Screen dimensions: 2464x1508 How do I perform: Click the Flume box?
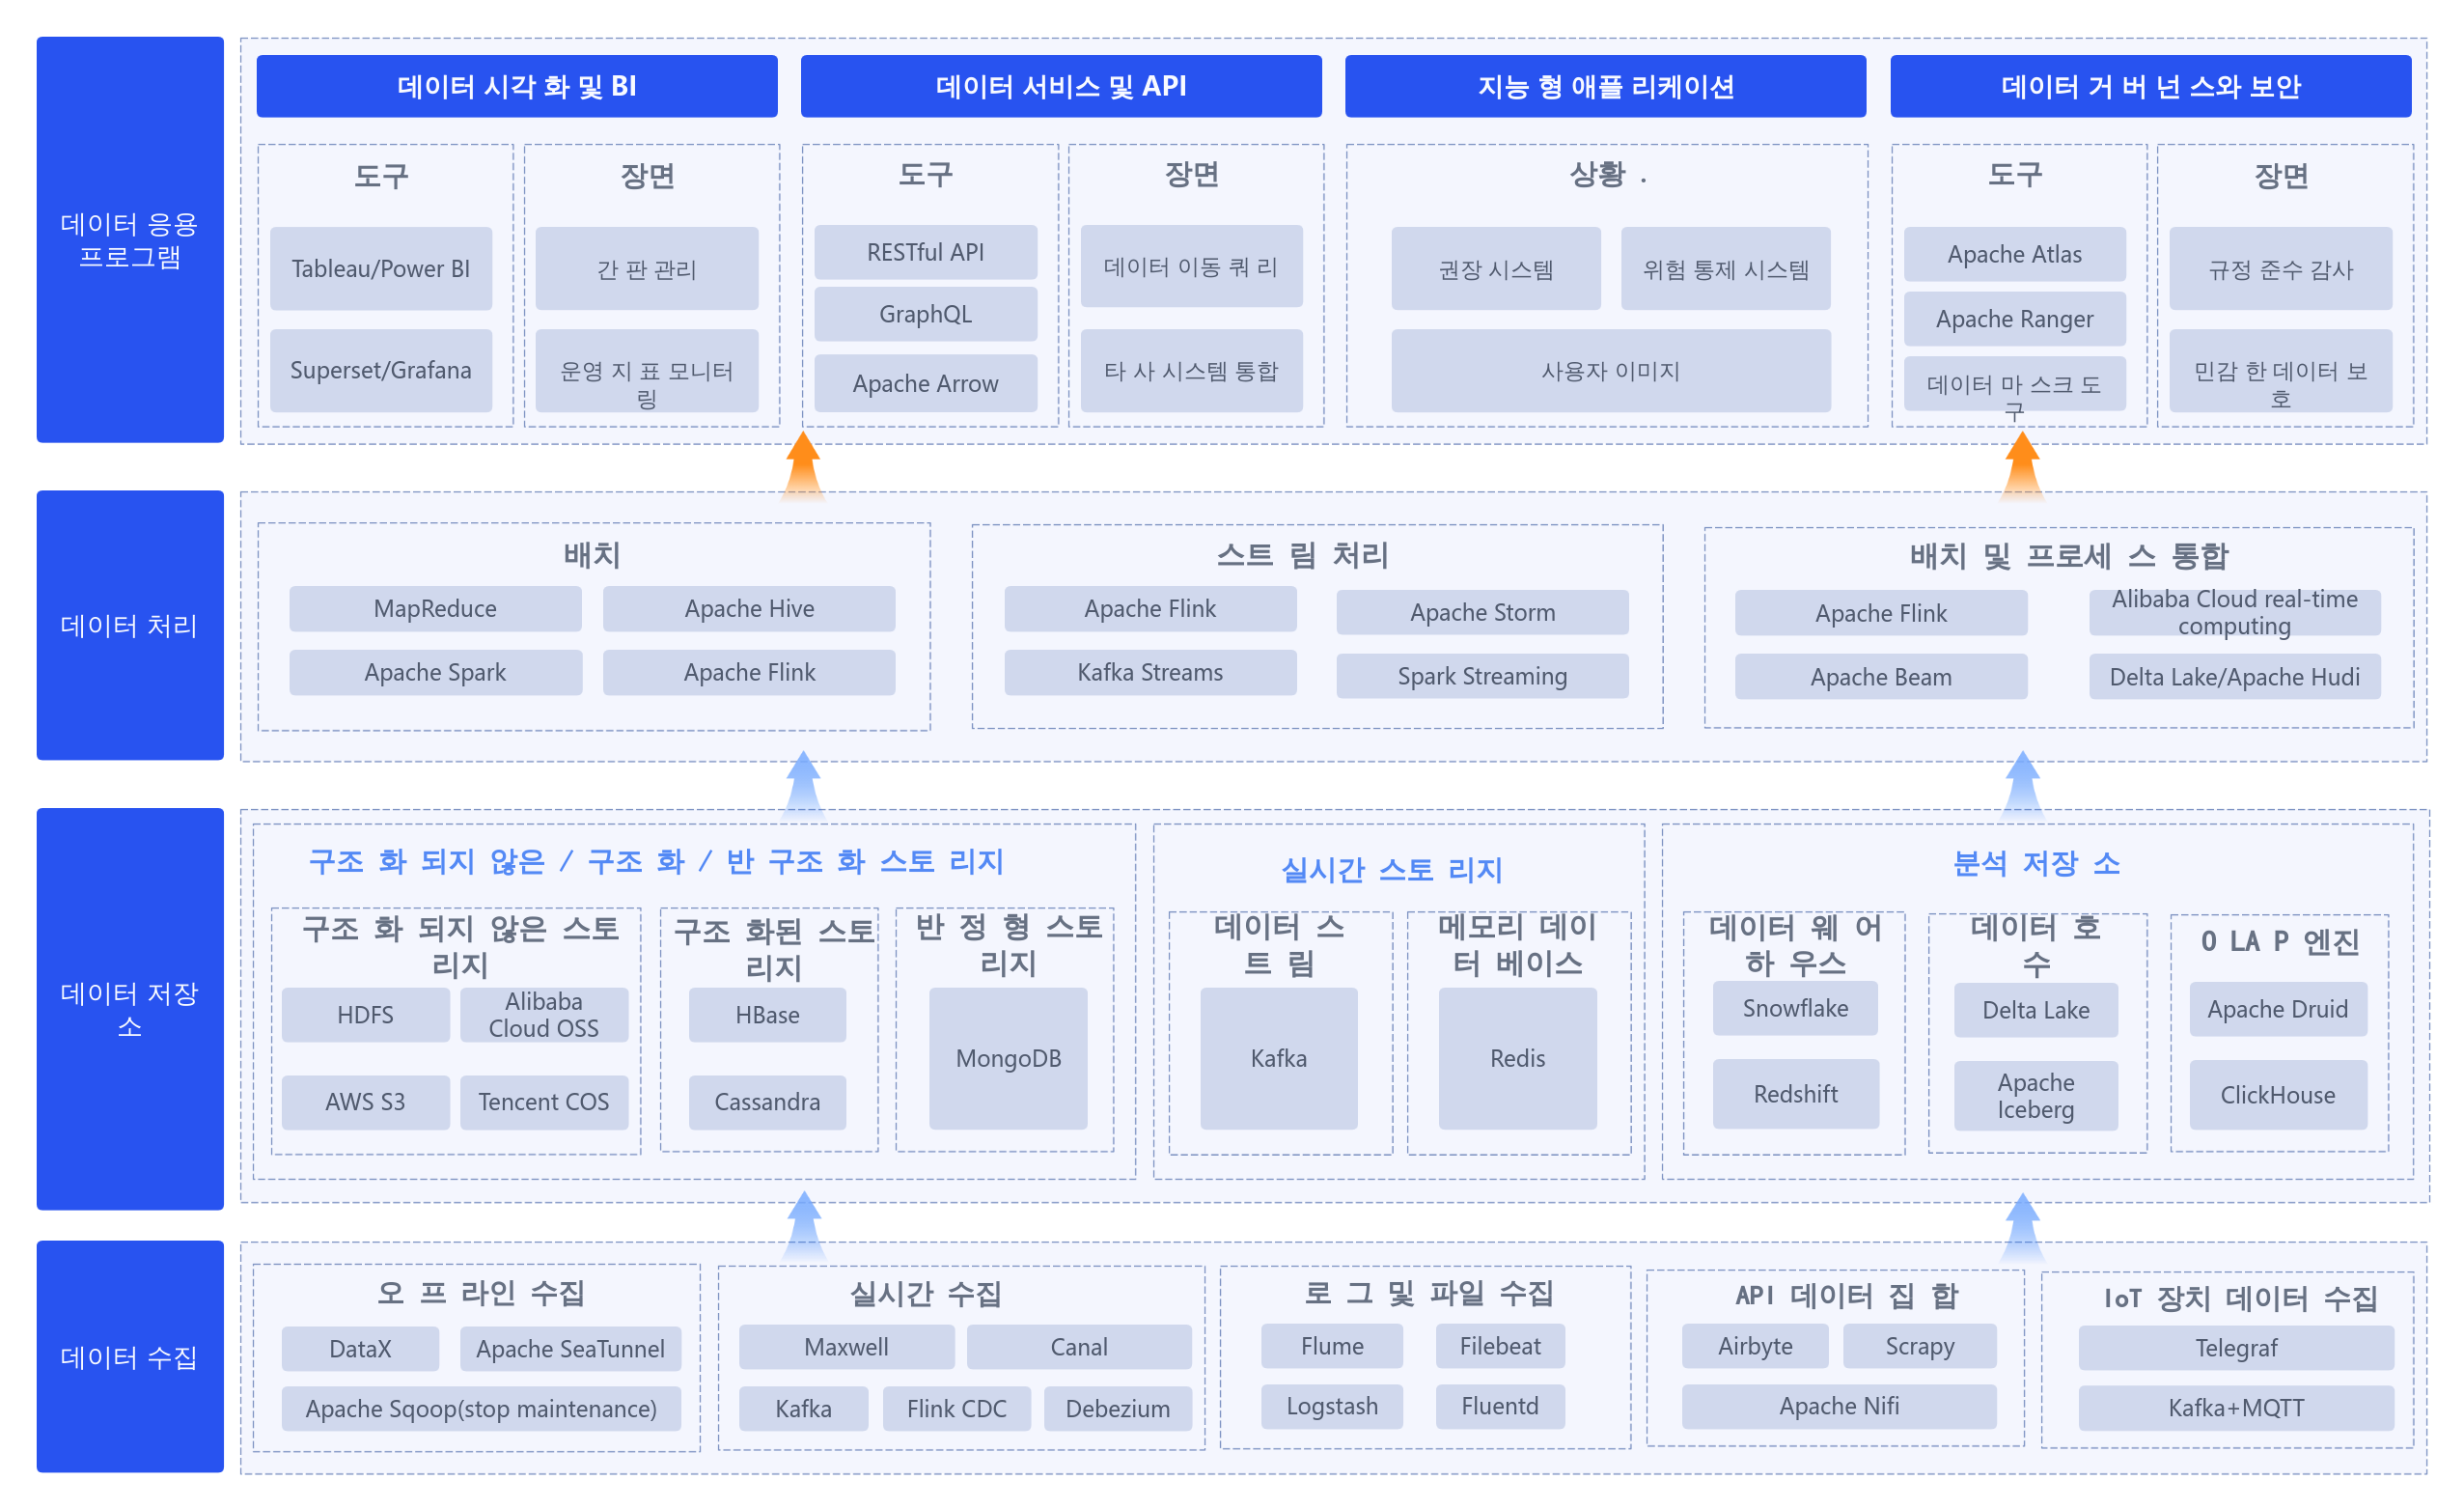coord(1332,1346)
